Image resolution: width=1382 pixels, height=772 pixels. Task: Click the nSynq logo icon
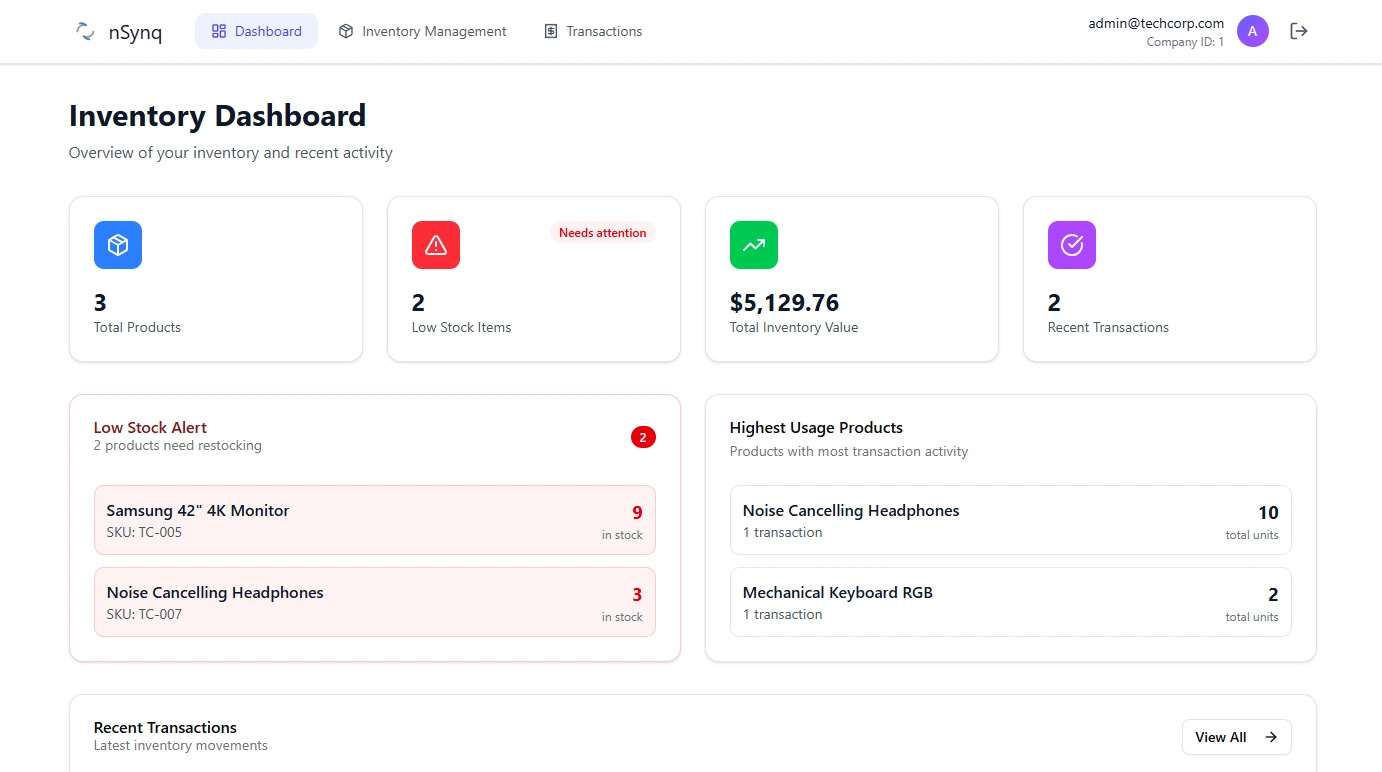(x=84, y=31)
